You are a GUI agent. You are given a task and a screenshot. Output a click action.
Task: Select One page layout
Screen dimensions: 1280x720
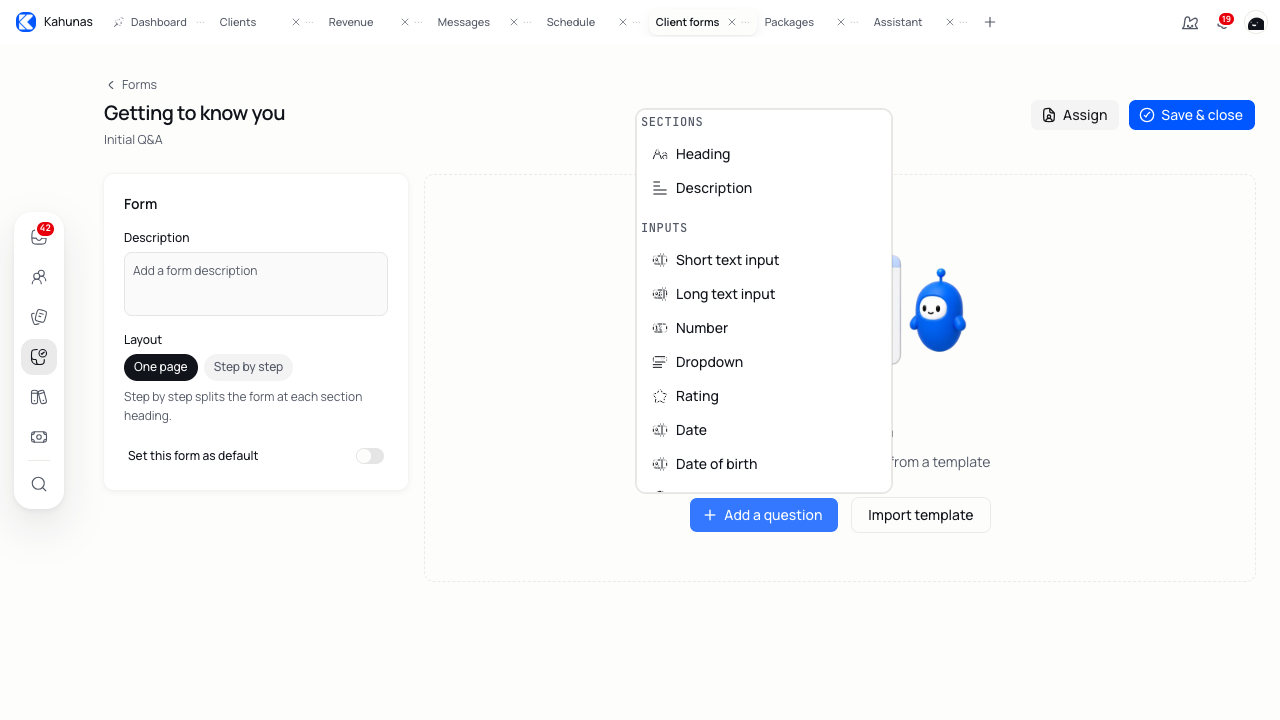pyautogui.click(x=161, y=367)
